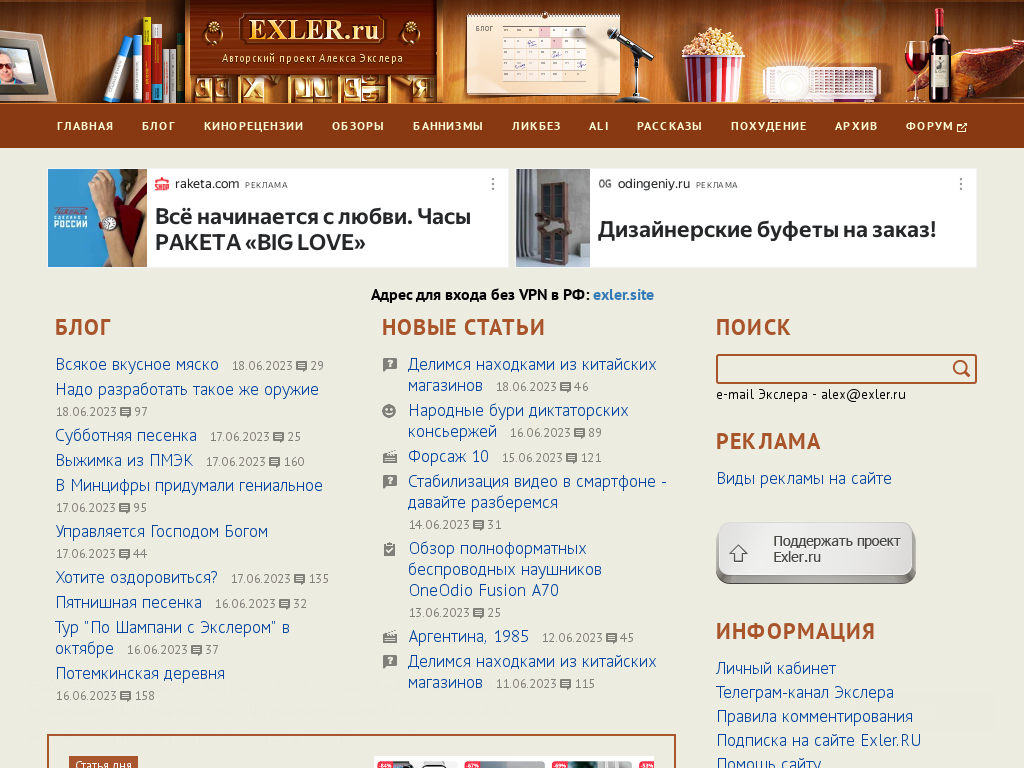This screenshot has height=768, width=1024.
Task: Open post В Минцифры придумали гениальное
Action: click(x=189, y=486)
